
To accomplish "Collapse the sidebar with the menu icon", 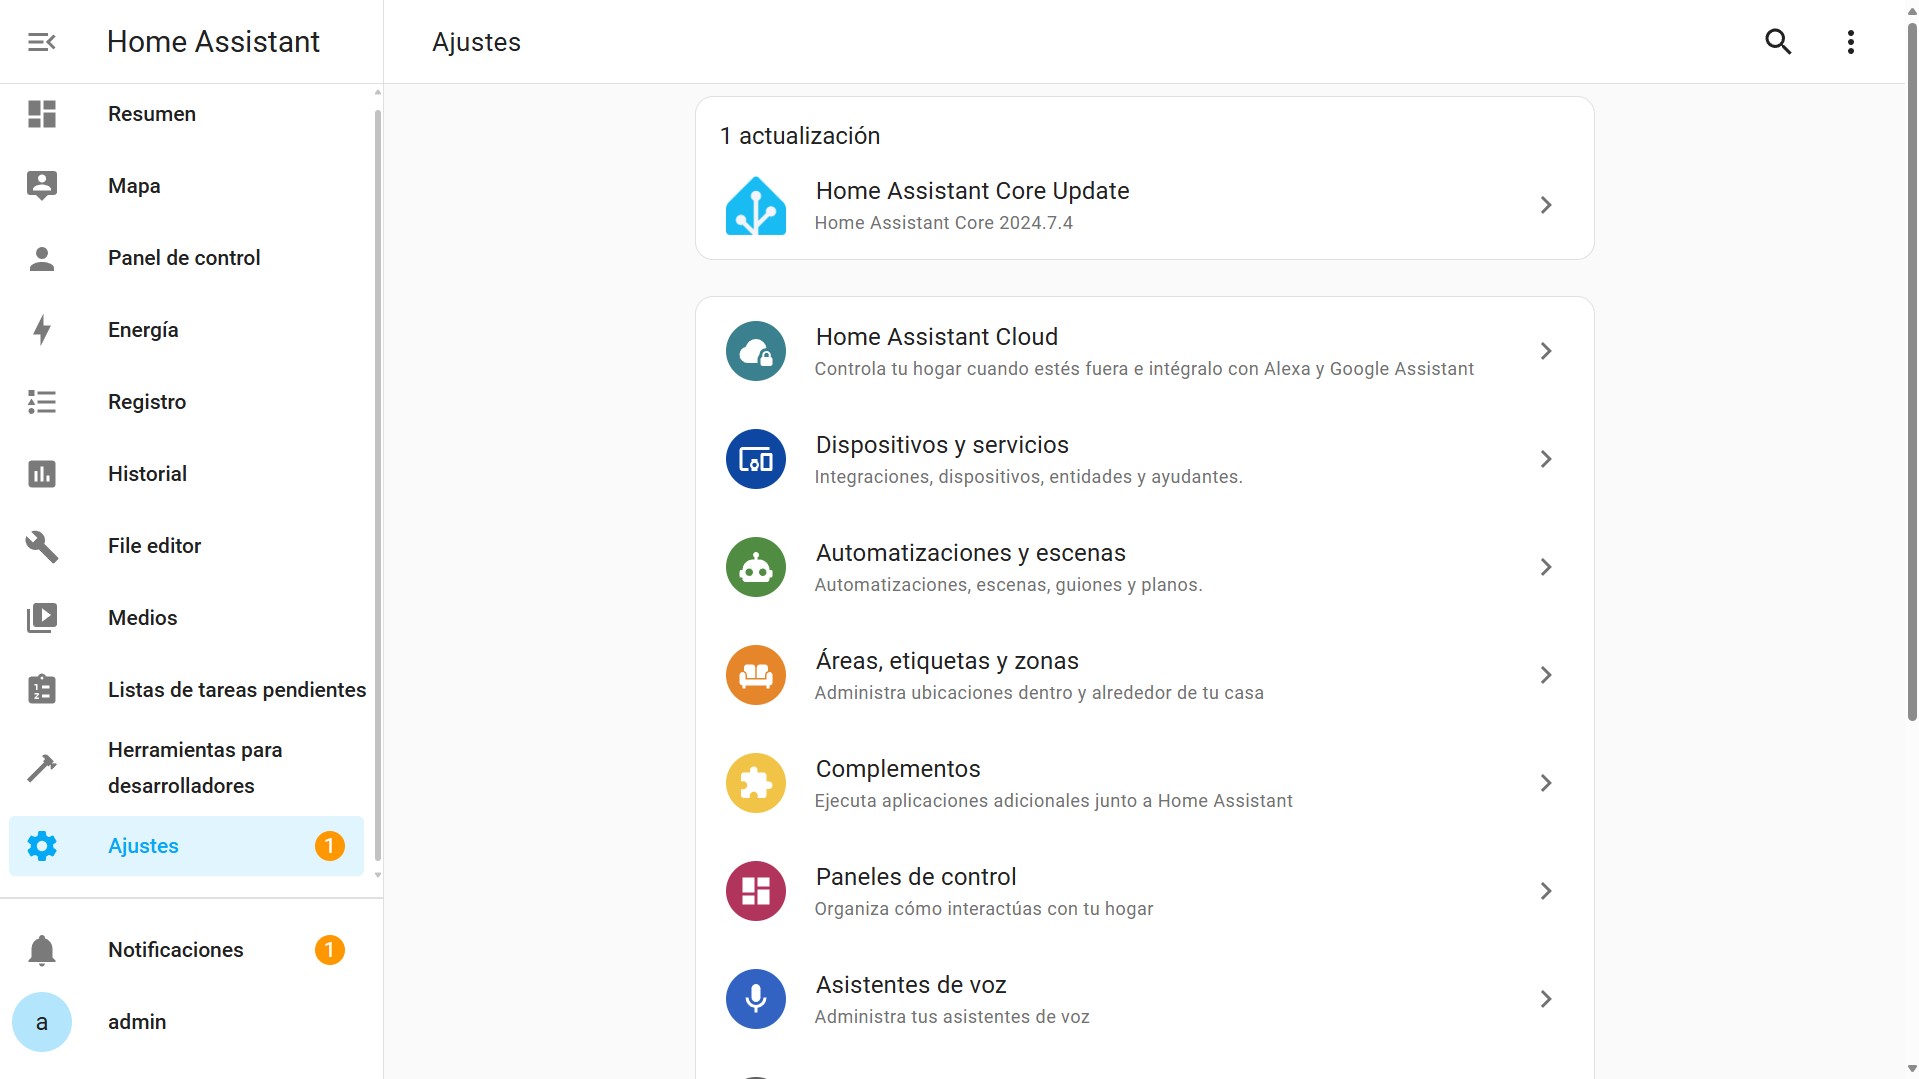I will [x=41, y=42].
